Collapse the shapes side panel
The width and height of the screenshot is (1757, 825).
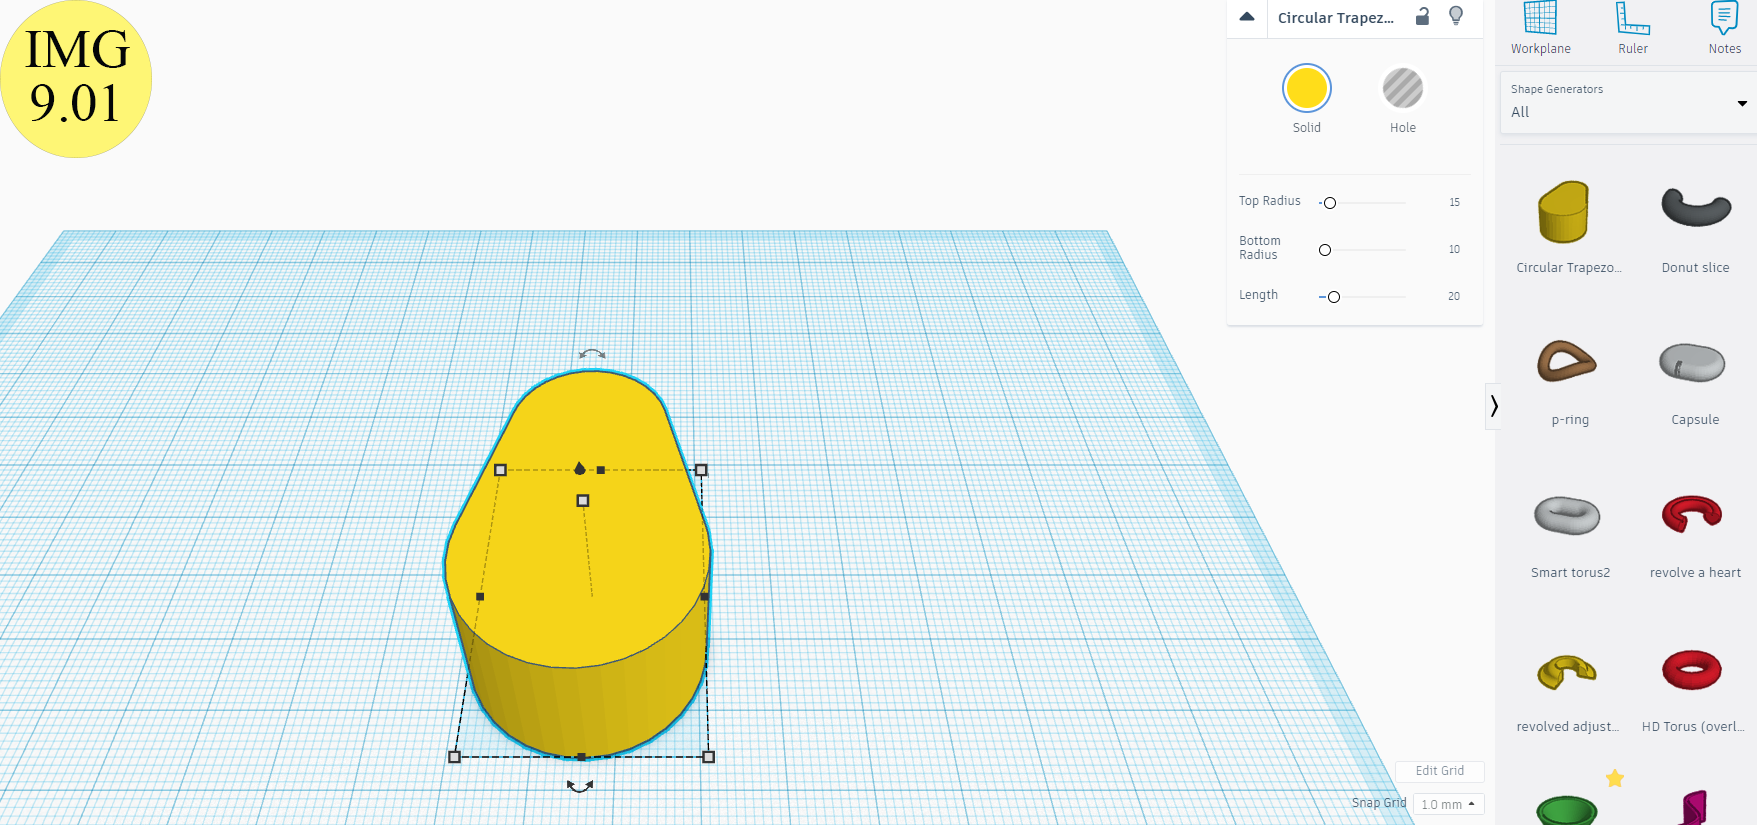tap(1494, 406)
